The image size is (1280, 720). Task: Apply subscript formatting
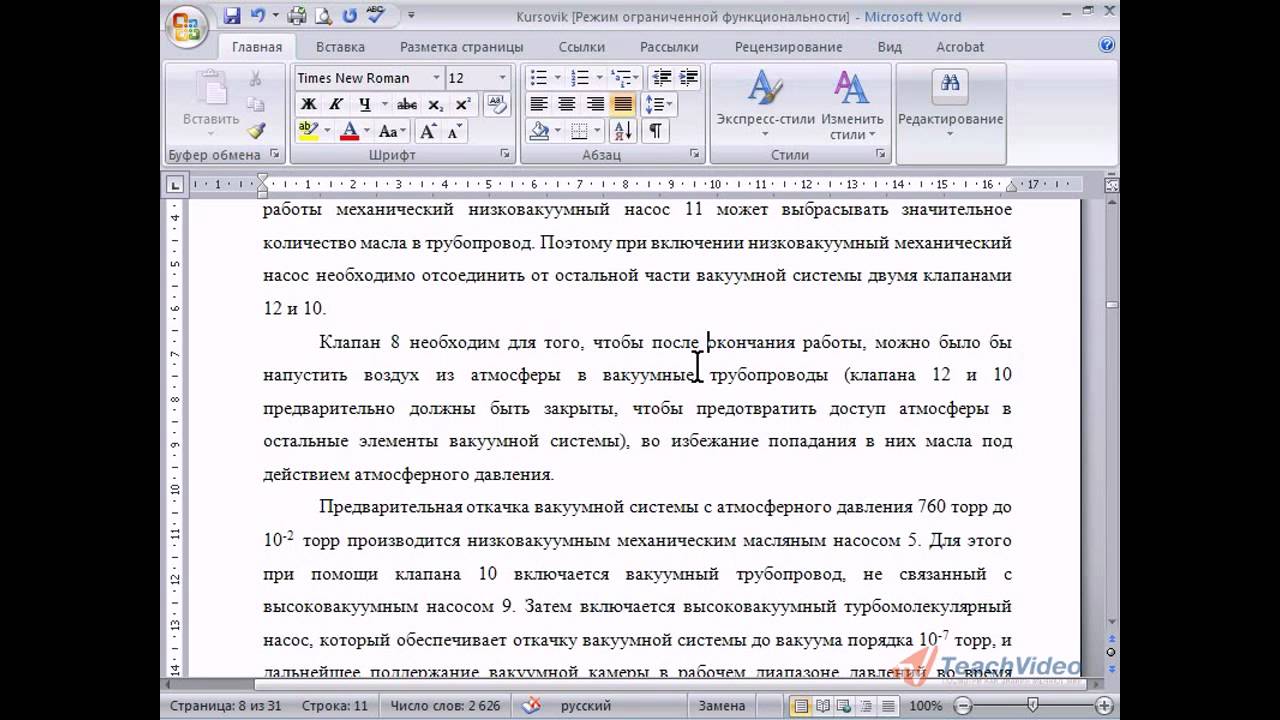tap(435, 104)
